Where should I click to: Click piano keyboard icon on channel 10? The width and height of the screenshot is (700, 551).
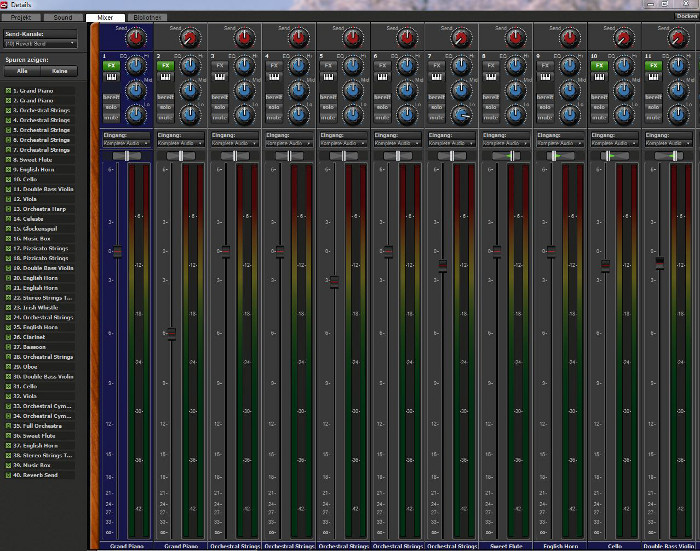(x=599, y=77)
